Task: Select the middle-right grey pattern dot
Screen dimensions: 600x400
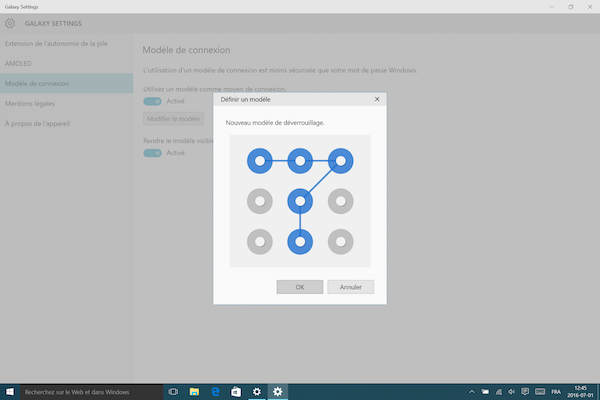Action: 341,201
